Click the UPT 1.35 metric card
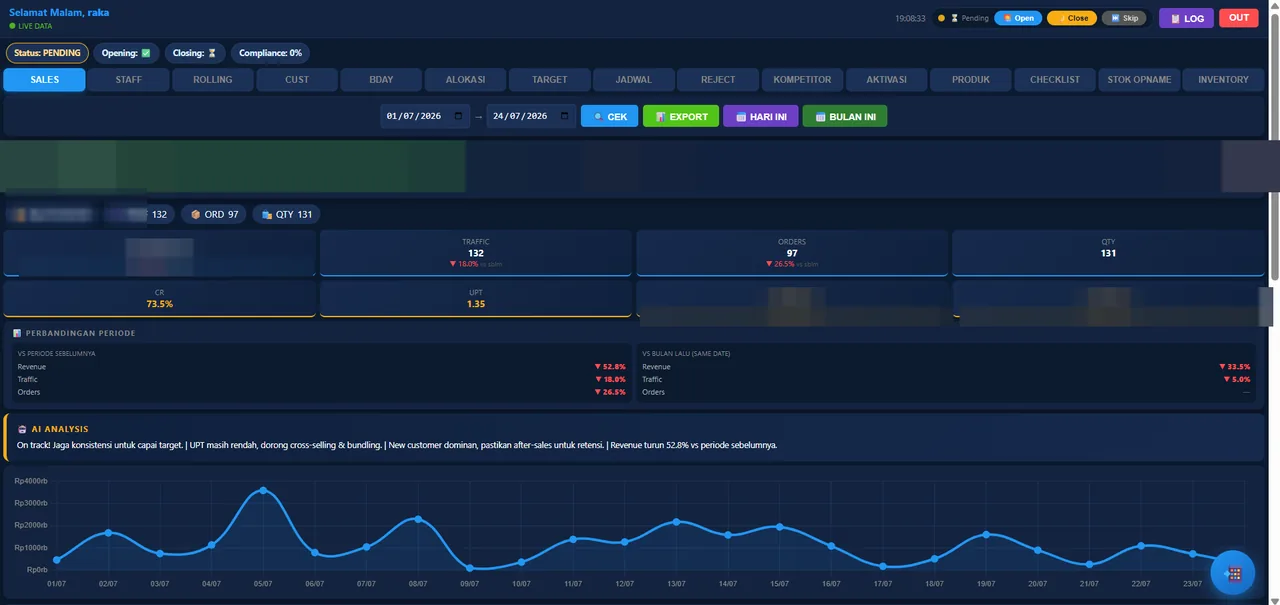 point(476,299)
